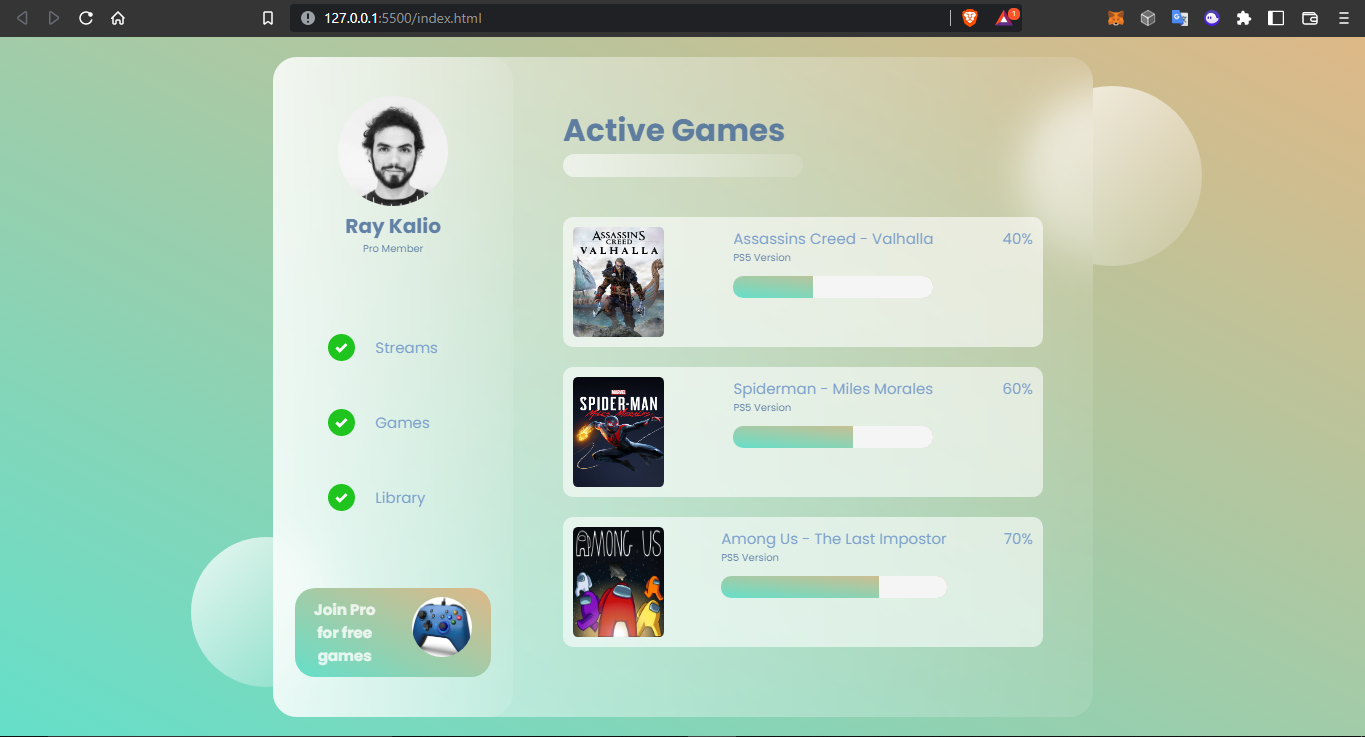Open site info icon in address bar

tap(307, 18)
